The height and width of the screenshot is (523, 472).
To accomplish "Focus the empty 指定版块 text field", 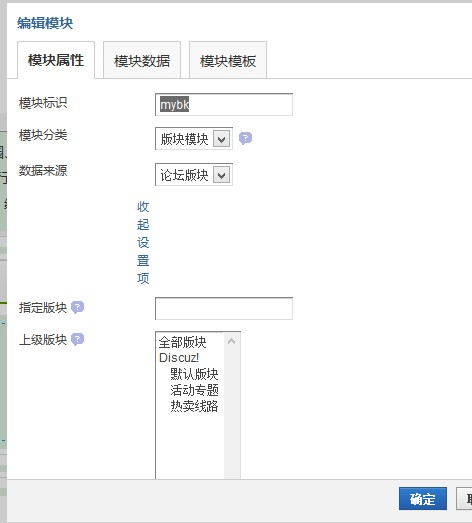I will click(x=224, y=309).
